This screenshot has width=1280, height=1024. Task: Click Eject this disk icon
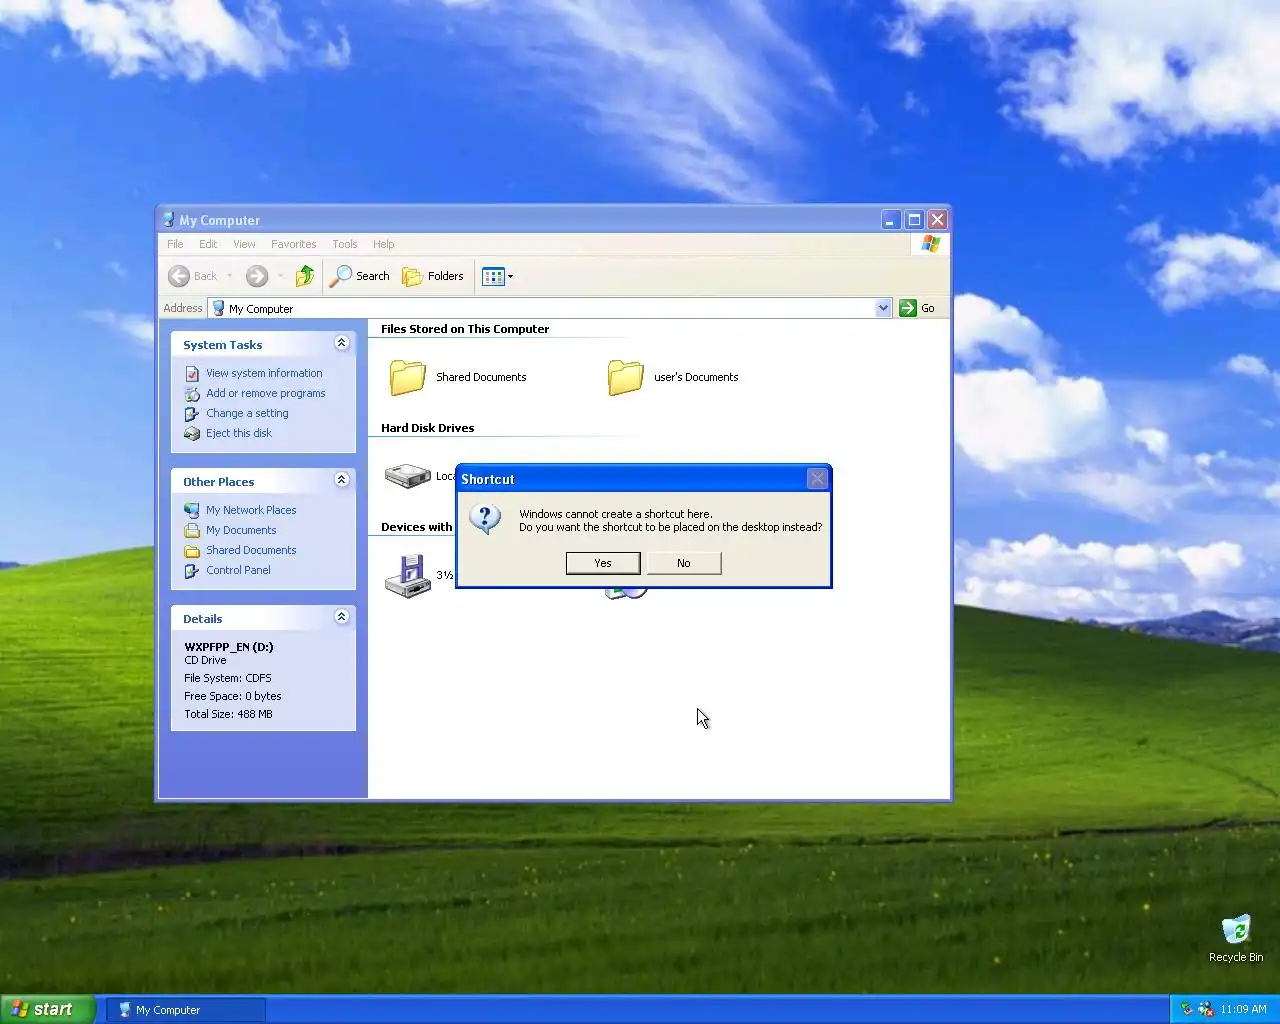click(192, 433)
